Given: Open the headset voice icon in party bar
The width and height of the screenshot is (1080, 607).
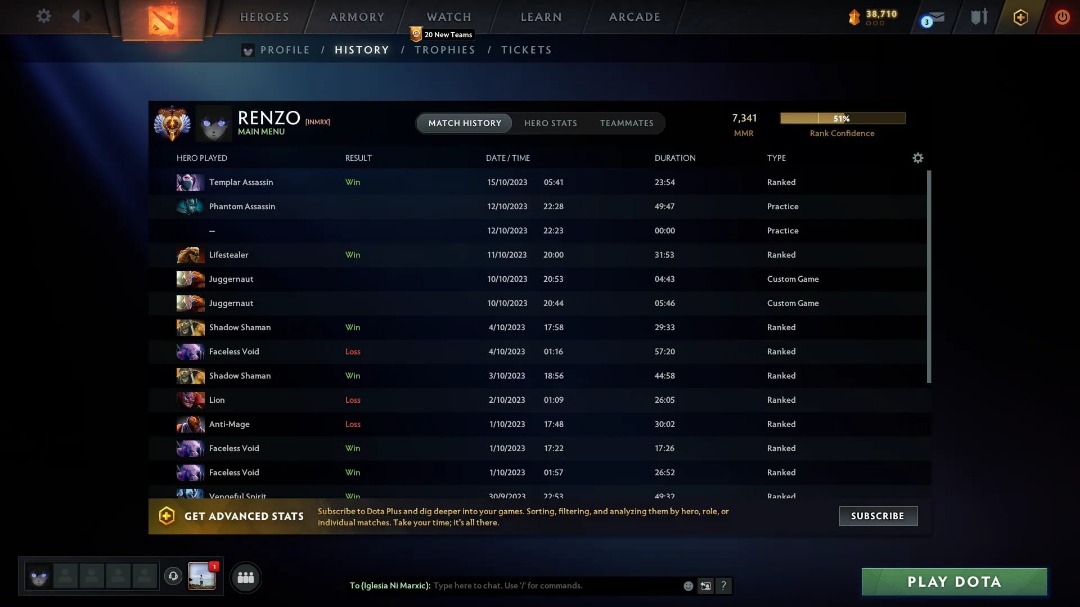Looking at the screenshot, I should tap(173, 576).
